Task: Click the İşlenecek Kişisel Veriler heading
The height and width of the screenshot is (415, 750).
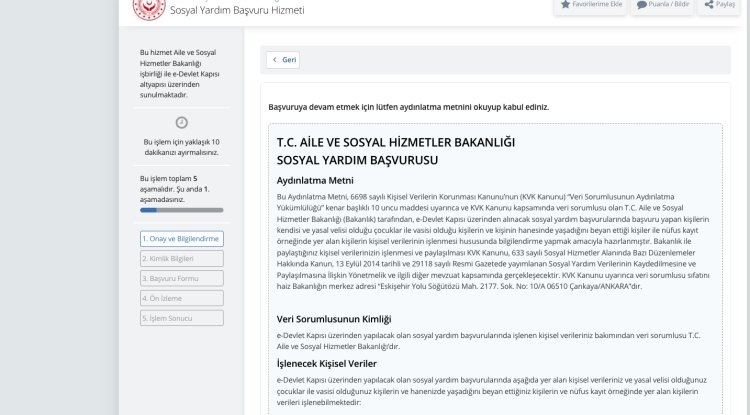Action: (x=327, y=364)
